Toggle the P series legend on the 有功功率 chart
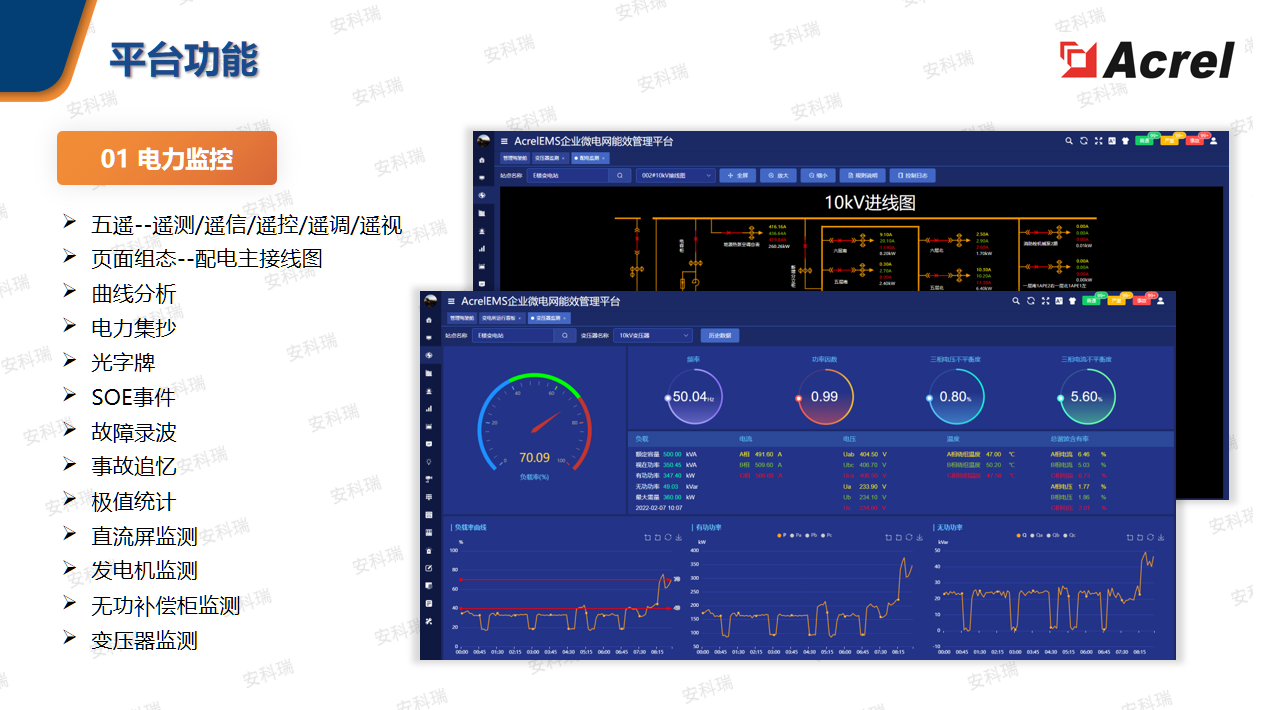Viewport: 1270px width, 710px height. (782, 535)
